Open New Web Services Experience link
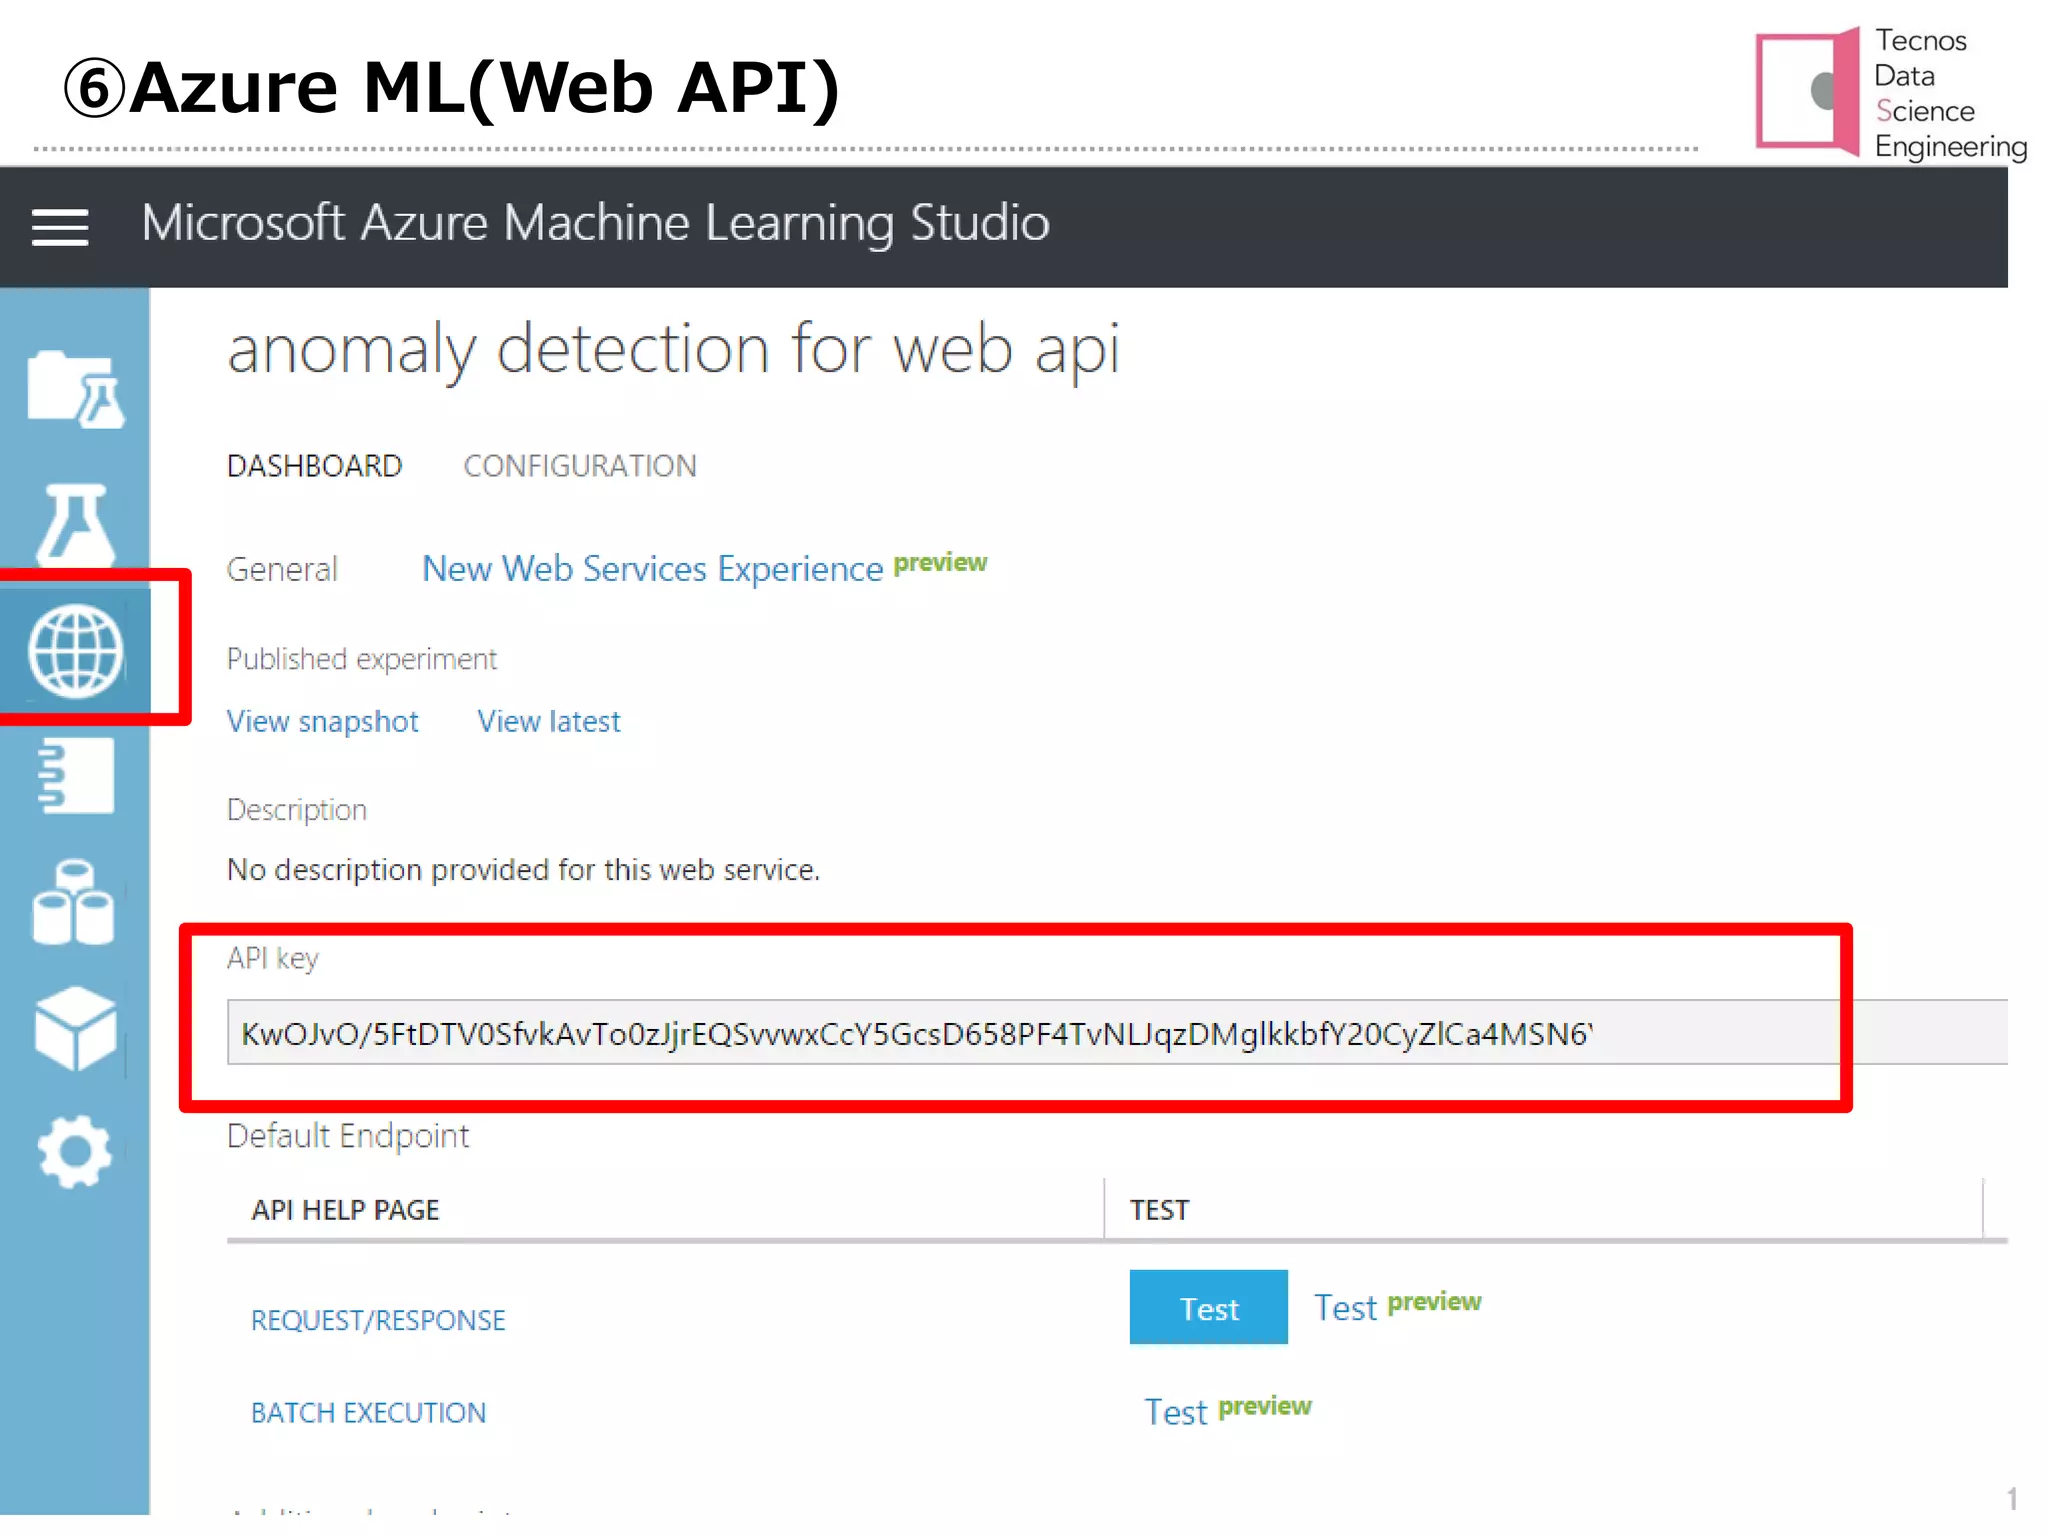This screenshot has width=2048, height=1536. 652,568
